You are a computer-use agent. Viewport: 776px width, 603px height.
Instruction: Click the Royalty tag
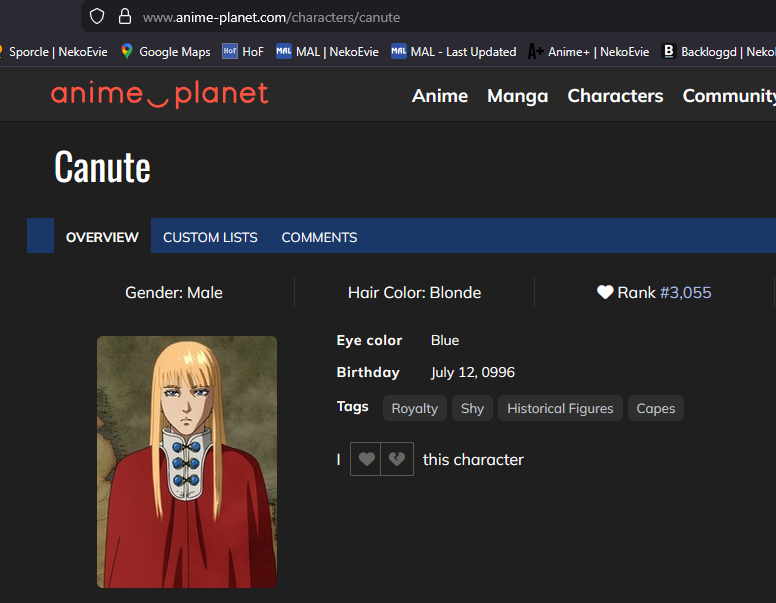point(415,408)
